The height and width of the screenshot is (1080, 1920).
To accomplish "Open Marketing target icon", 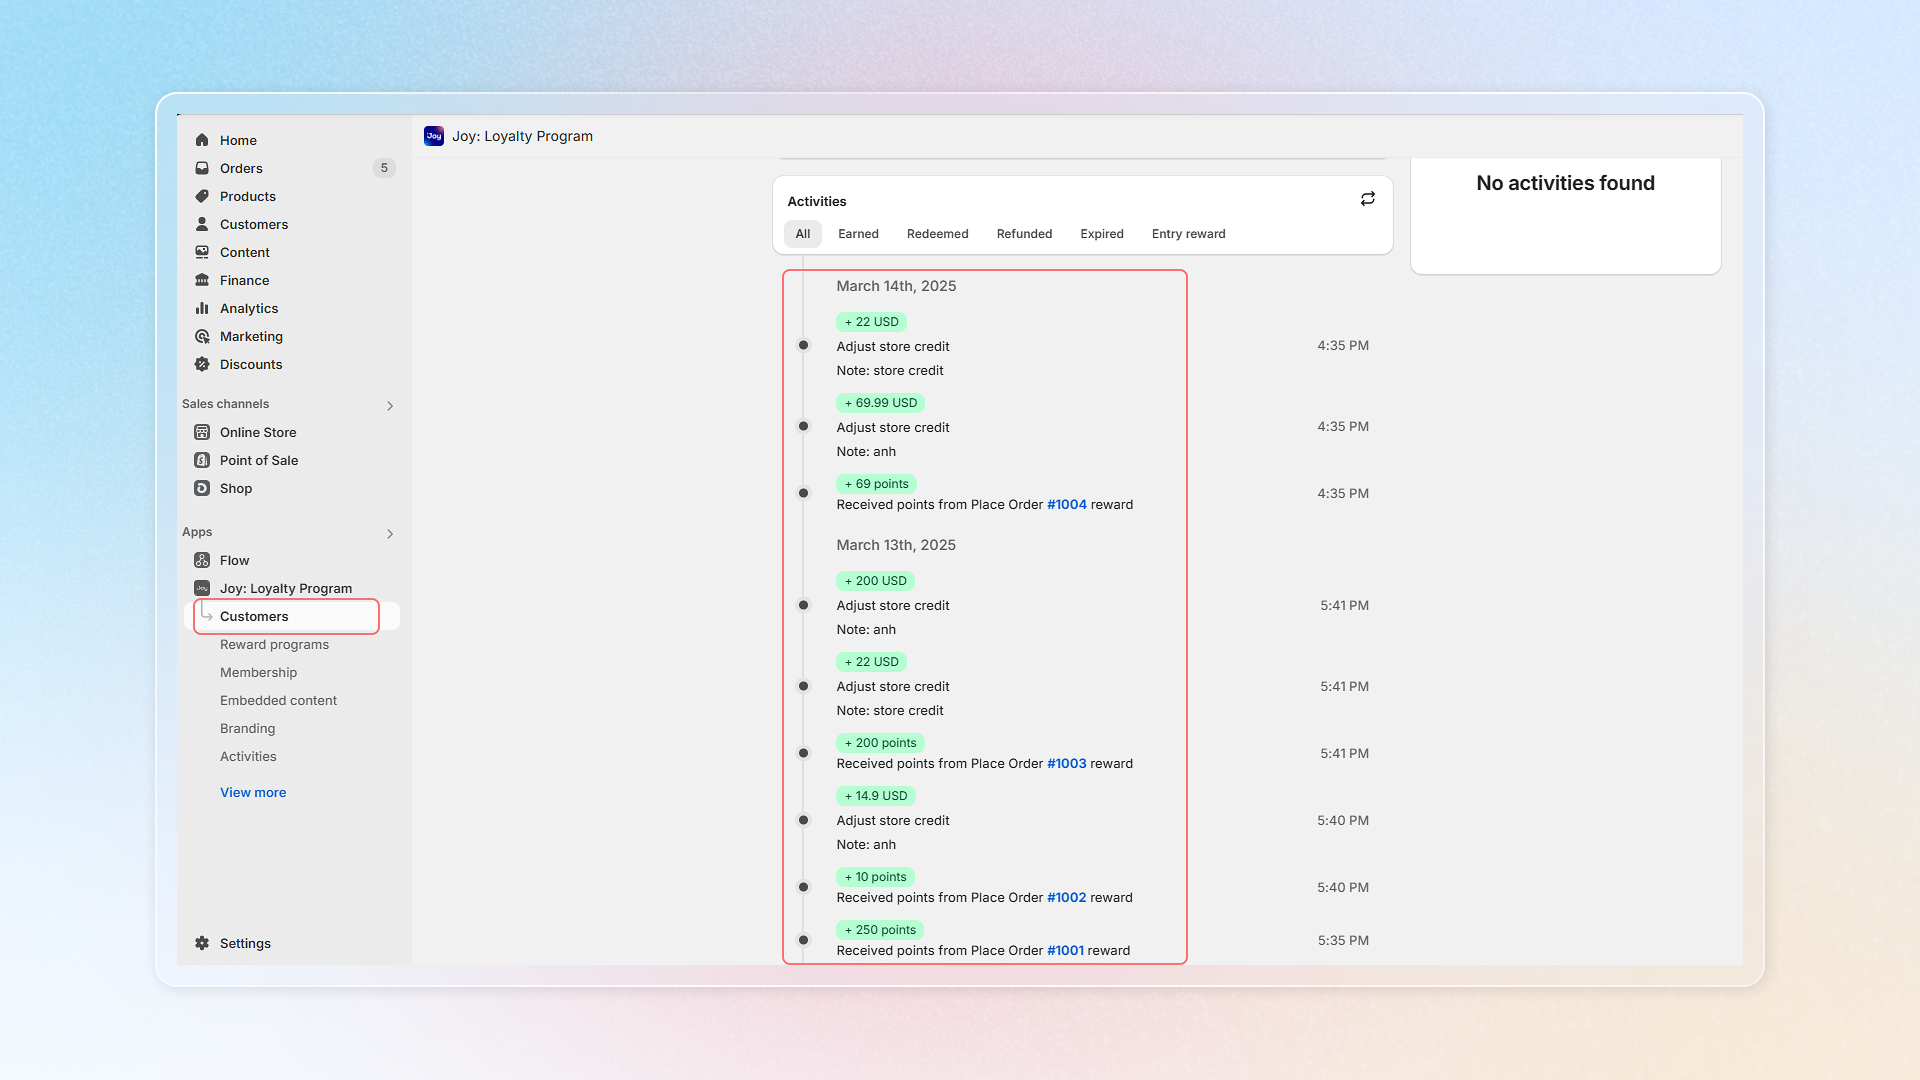I will tap(202, 336).
